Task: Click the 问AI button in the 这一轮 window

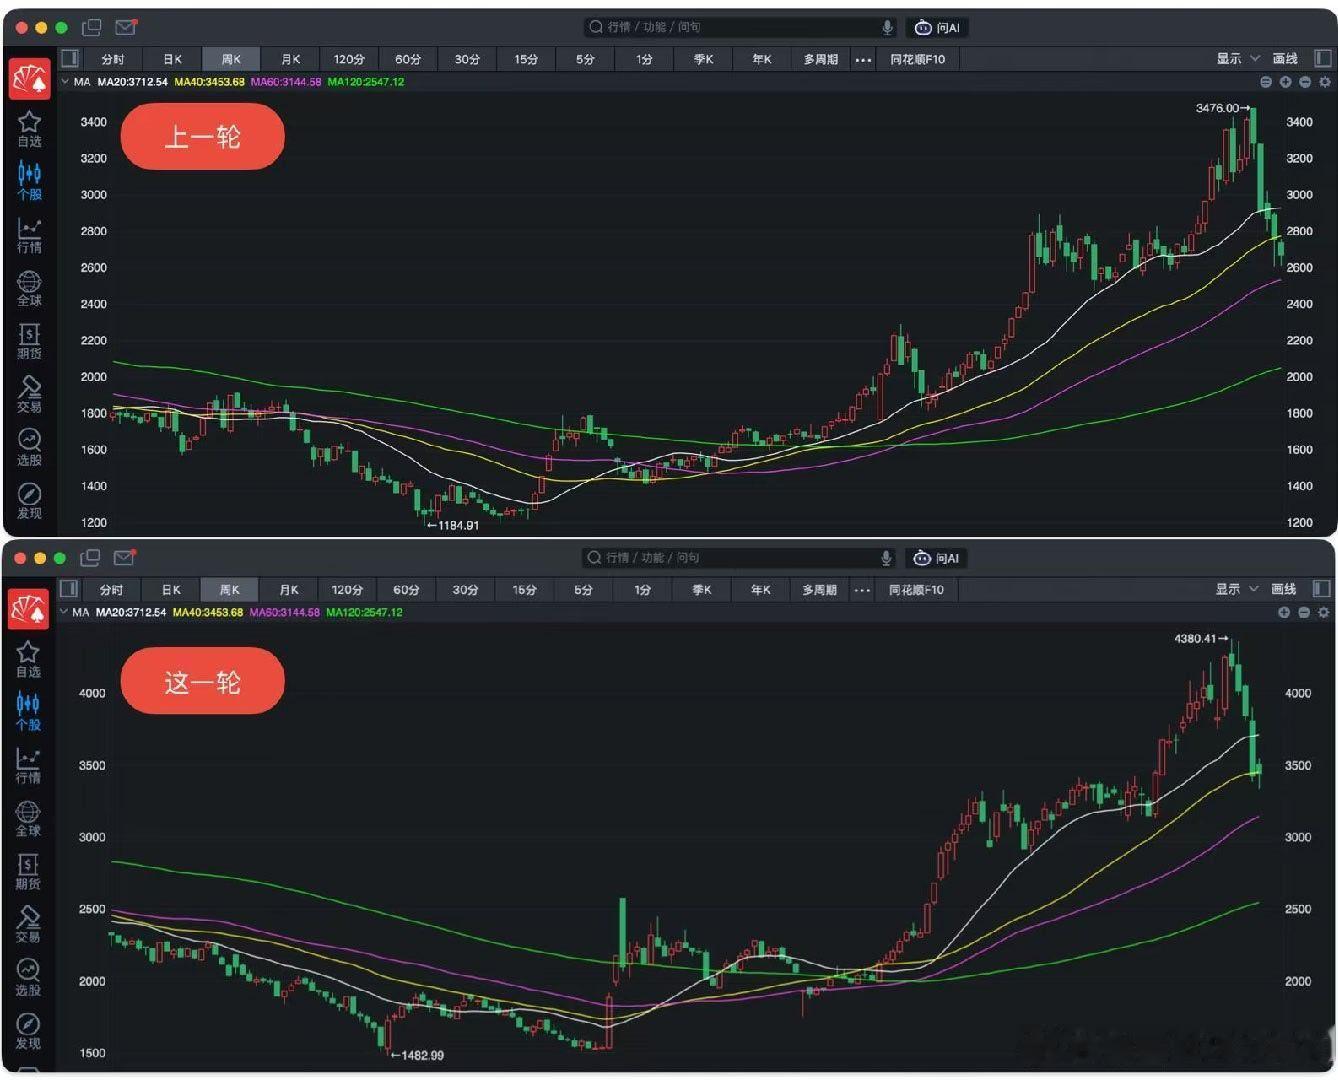Action: click(936, 558)
